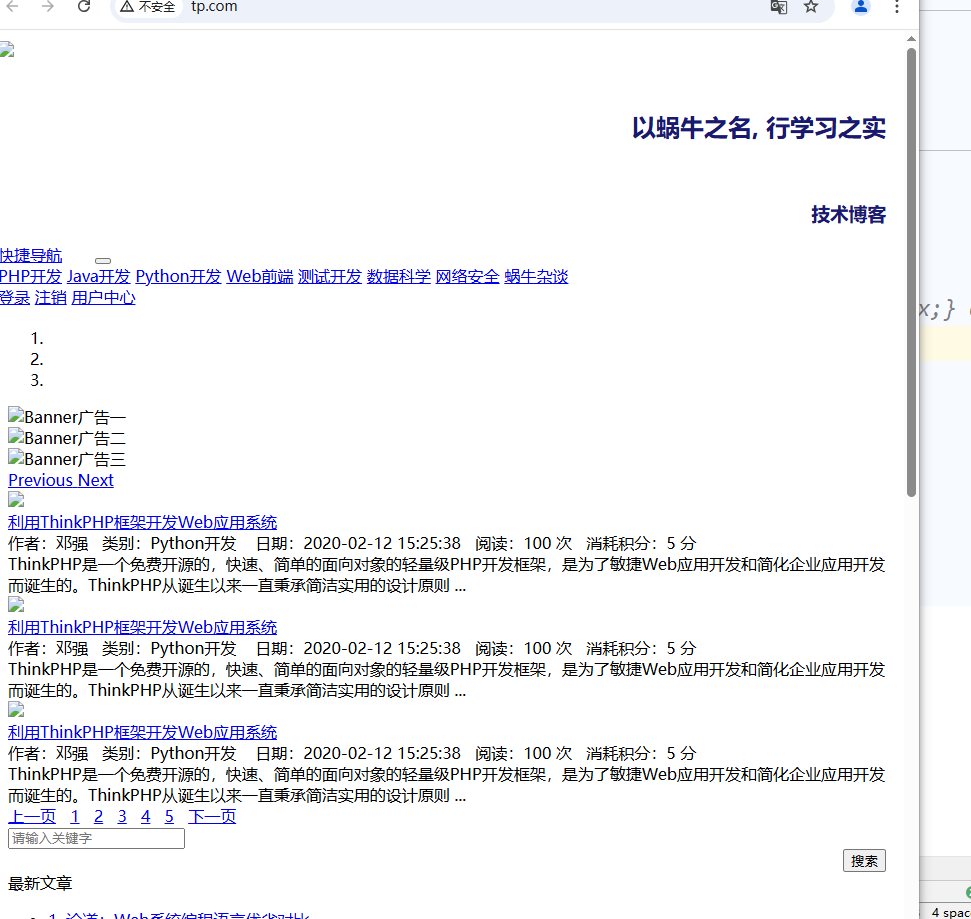
Task: Toggle the small navbar collapse button
Action: point(103,261)
